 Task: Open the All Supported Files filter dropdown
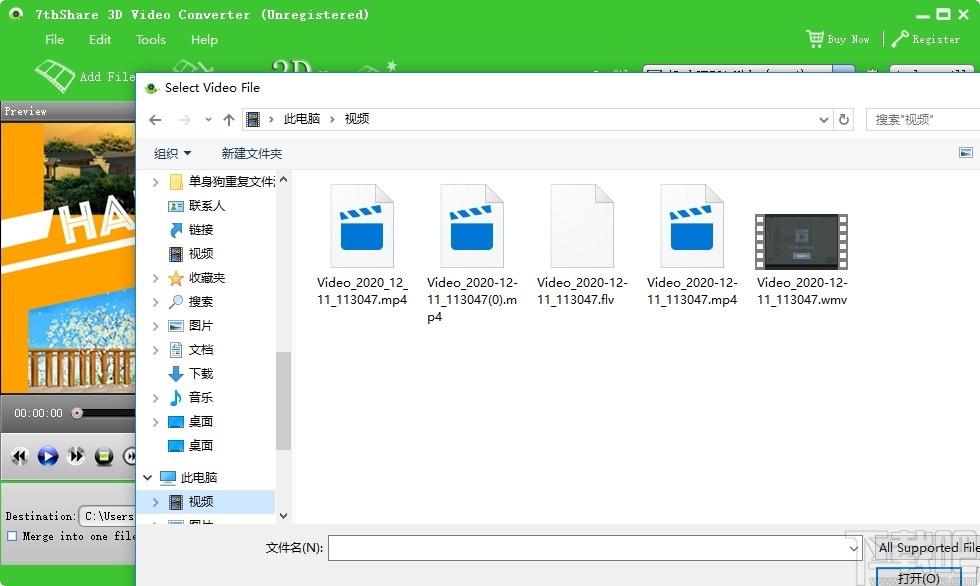point(927,548)
